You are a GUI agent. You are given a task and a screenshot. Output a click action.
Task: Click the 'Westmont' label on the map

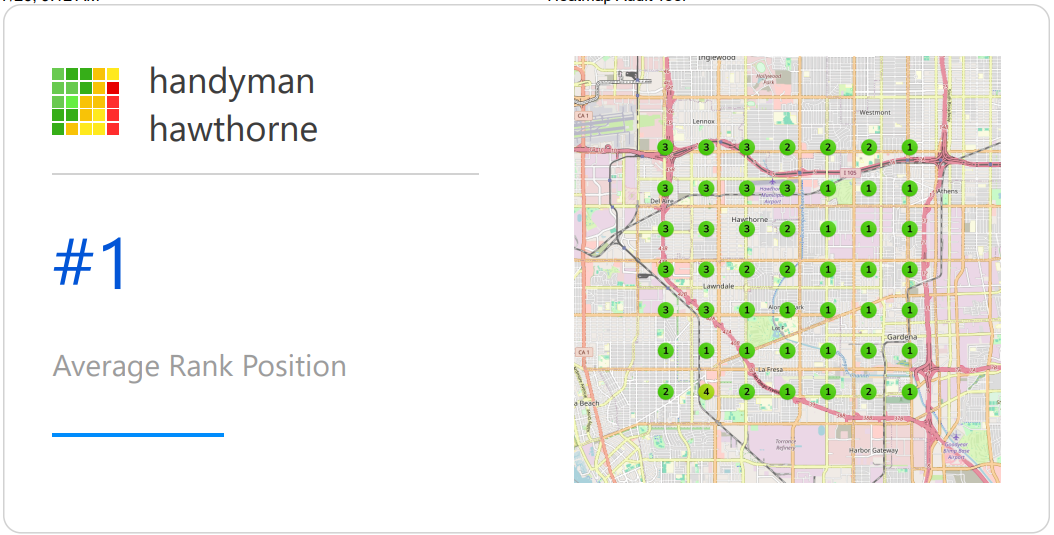(x=875, y=112)
